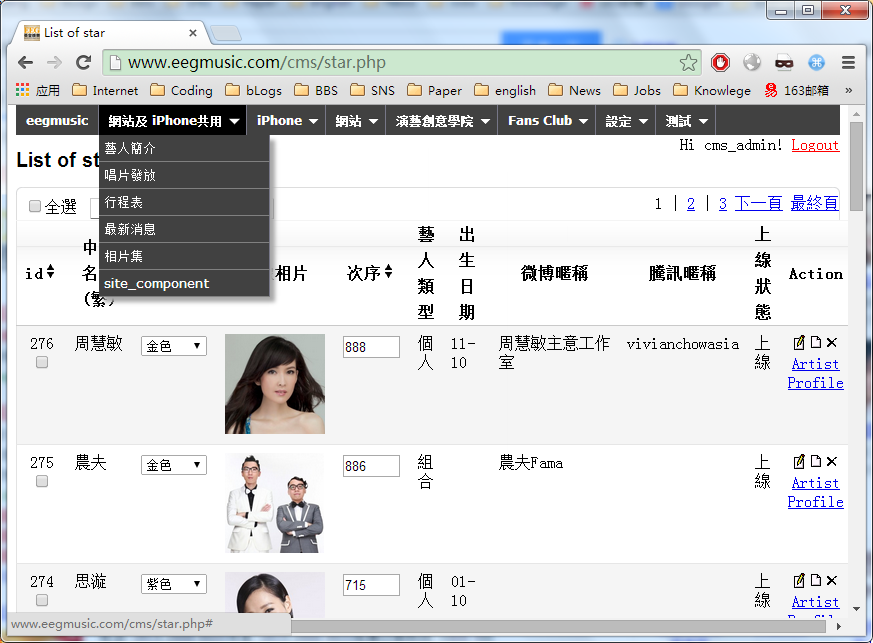
Task: Click the 次序 input field showing 886
Action: pos(371,466)
